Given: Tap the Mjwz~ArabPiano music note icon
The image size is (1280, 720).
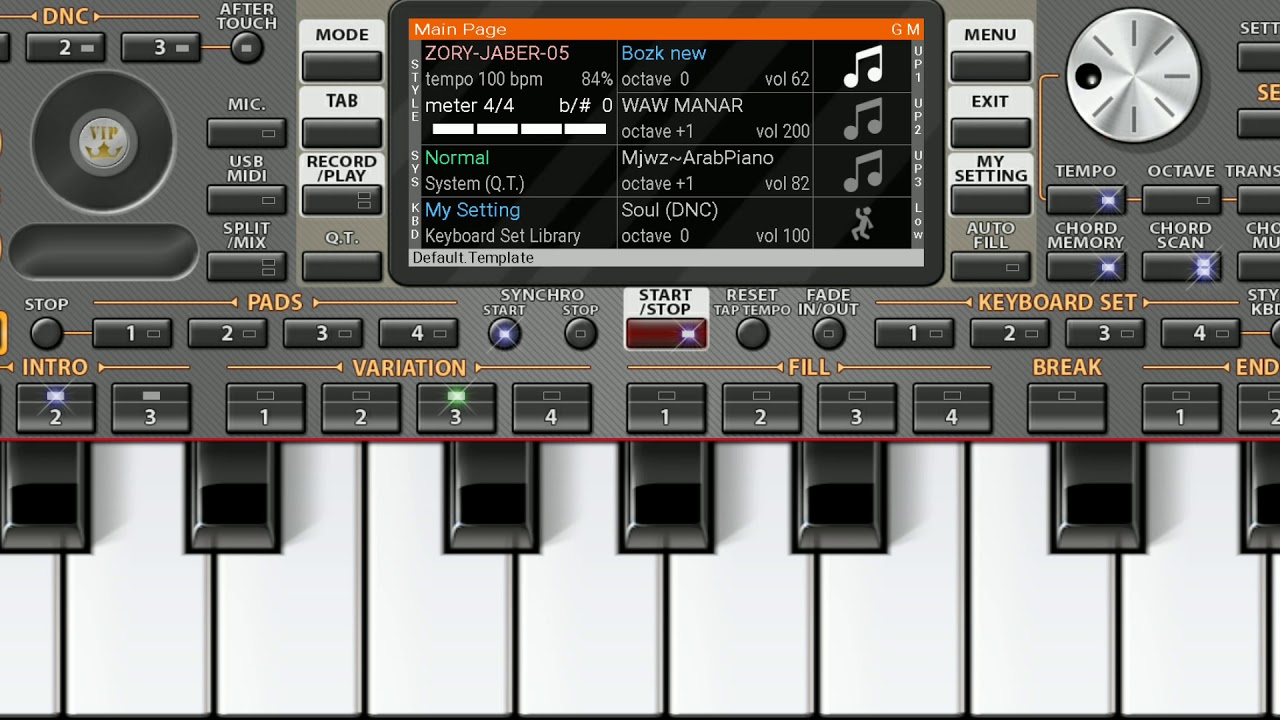Looking at the screenshot, I should [x=862, y=171].
